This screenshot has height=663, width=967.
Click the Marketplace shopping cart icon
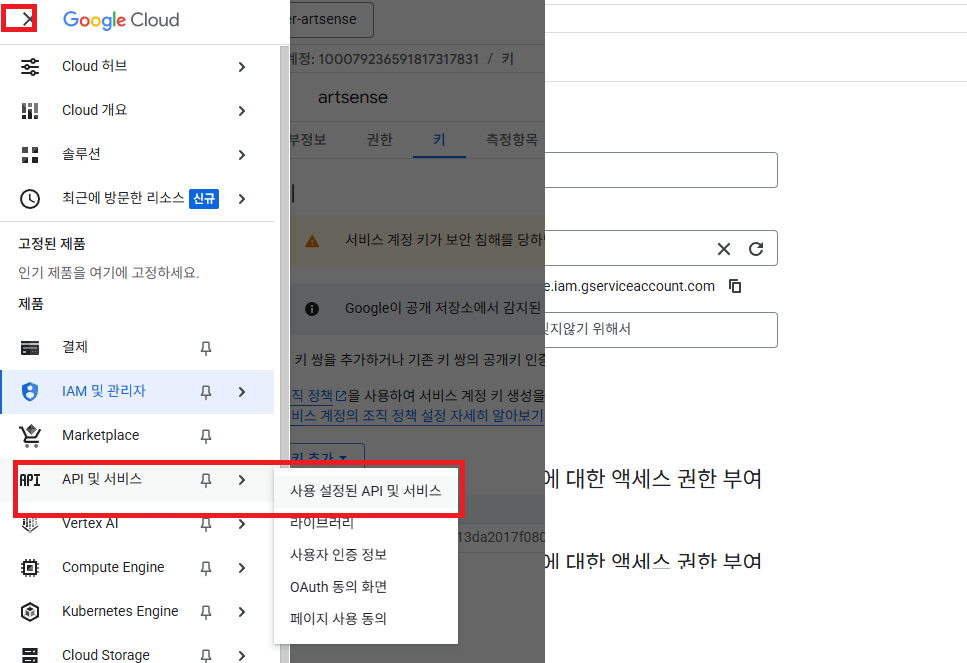30,436
